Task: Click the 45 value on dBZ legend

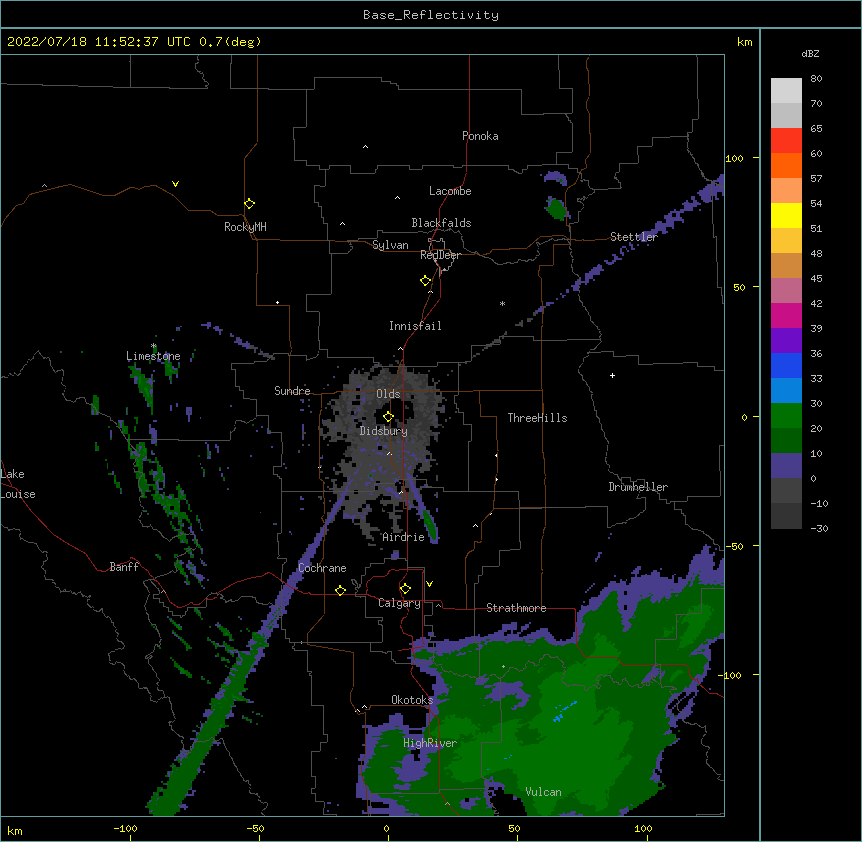Action: tap(816, 279)
